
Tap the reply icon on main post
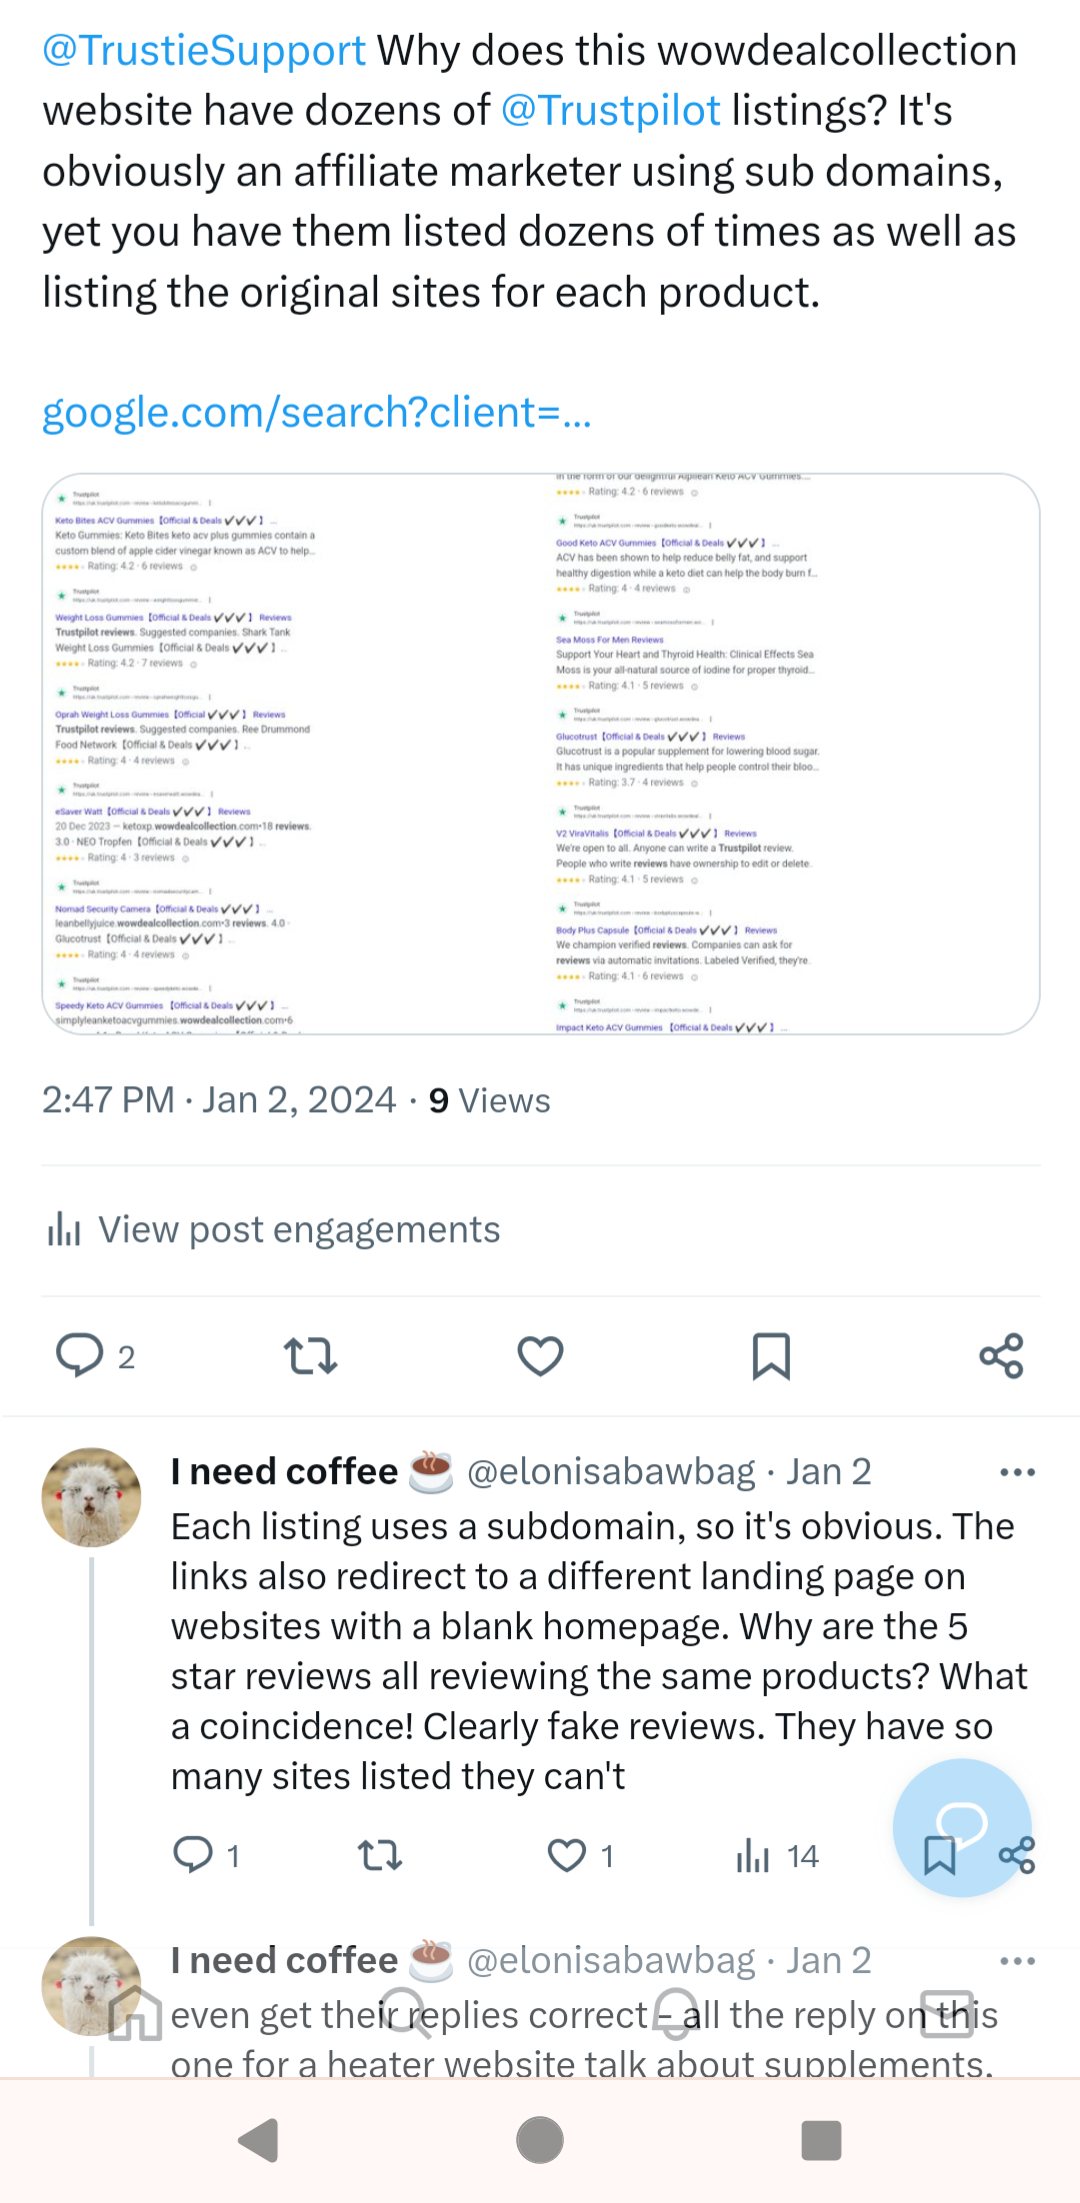click(x=80, y=1356)
